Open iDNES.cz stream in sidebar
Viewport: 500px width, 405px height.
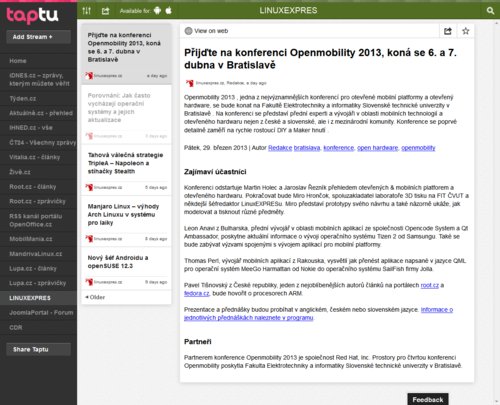(39, 79)
